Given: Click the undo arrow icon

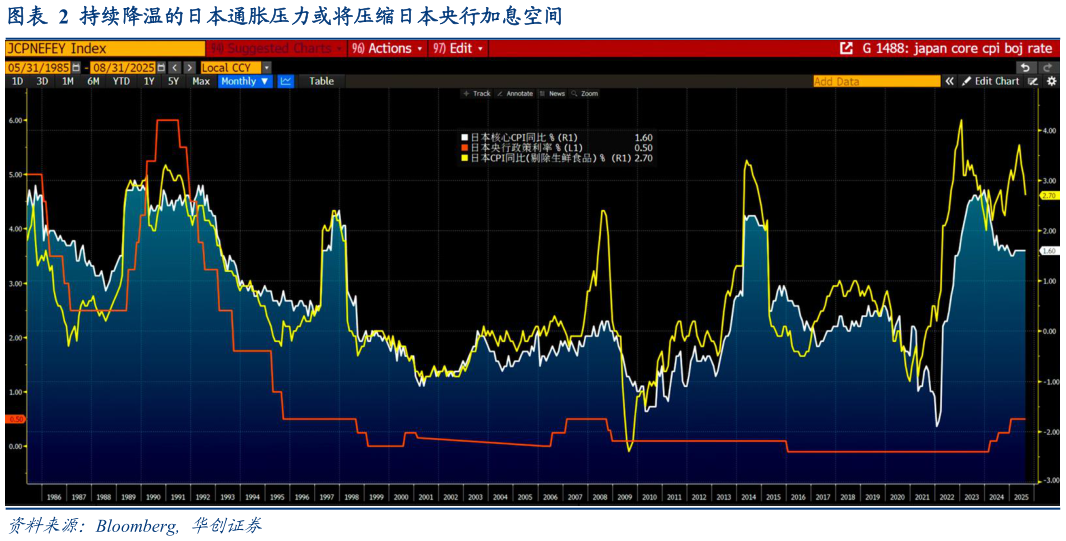Looking at the screenshot, I should point(1024,67).
